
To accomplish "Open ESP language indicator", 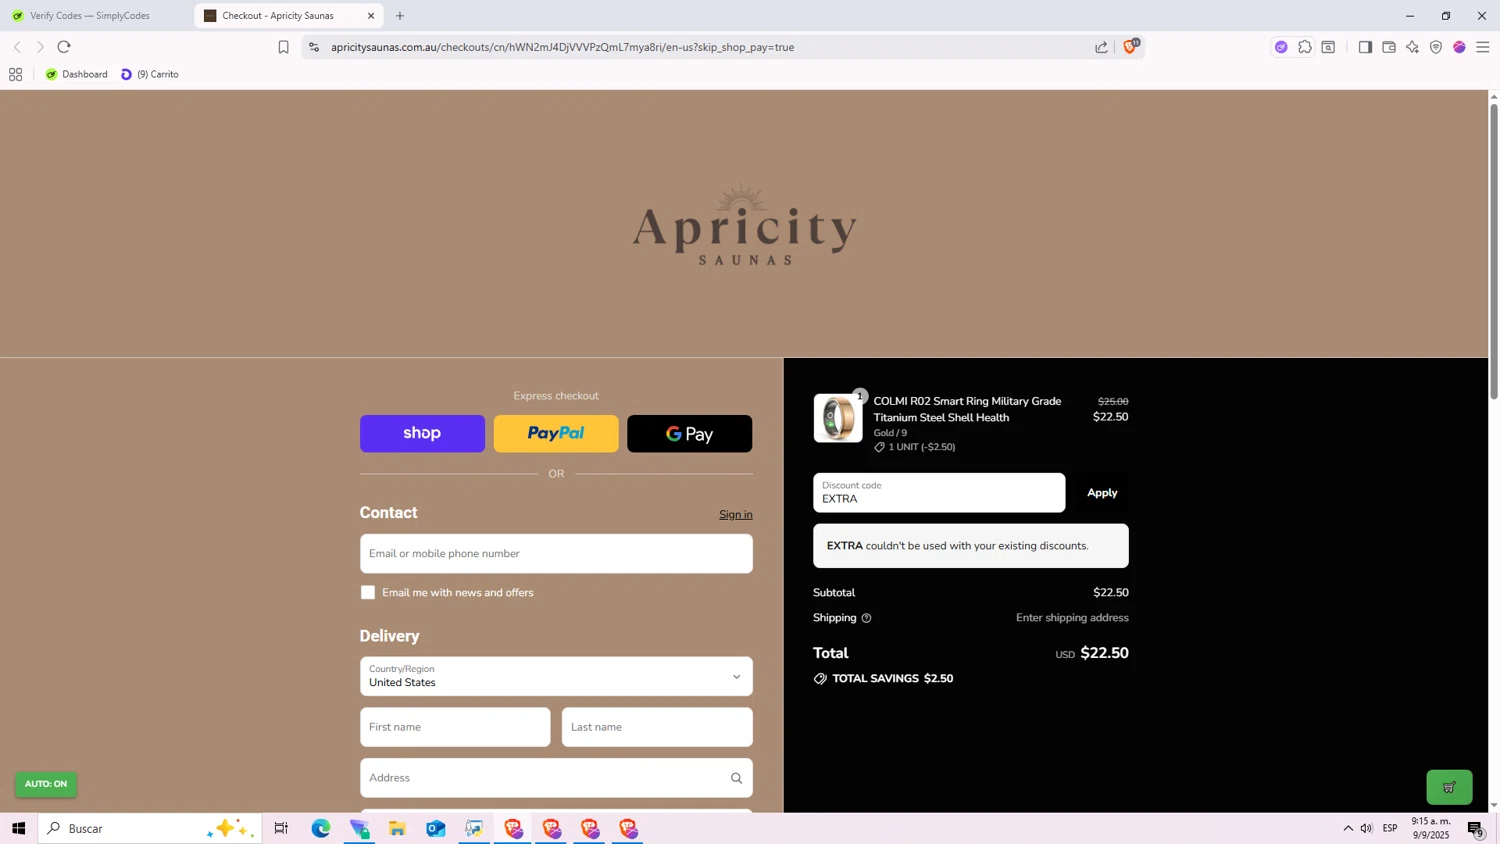I will [x=1390, y=828].
